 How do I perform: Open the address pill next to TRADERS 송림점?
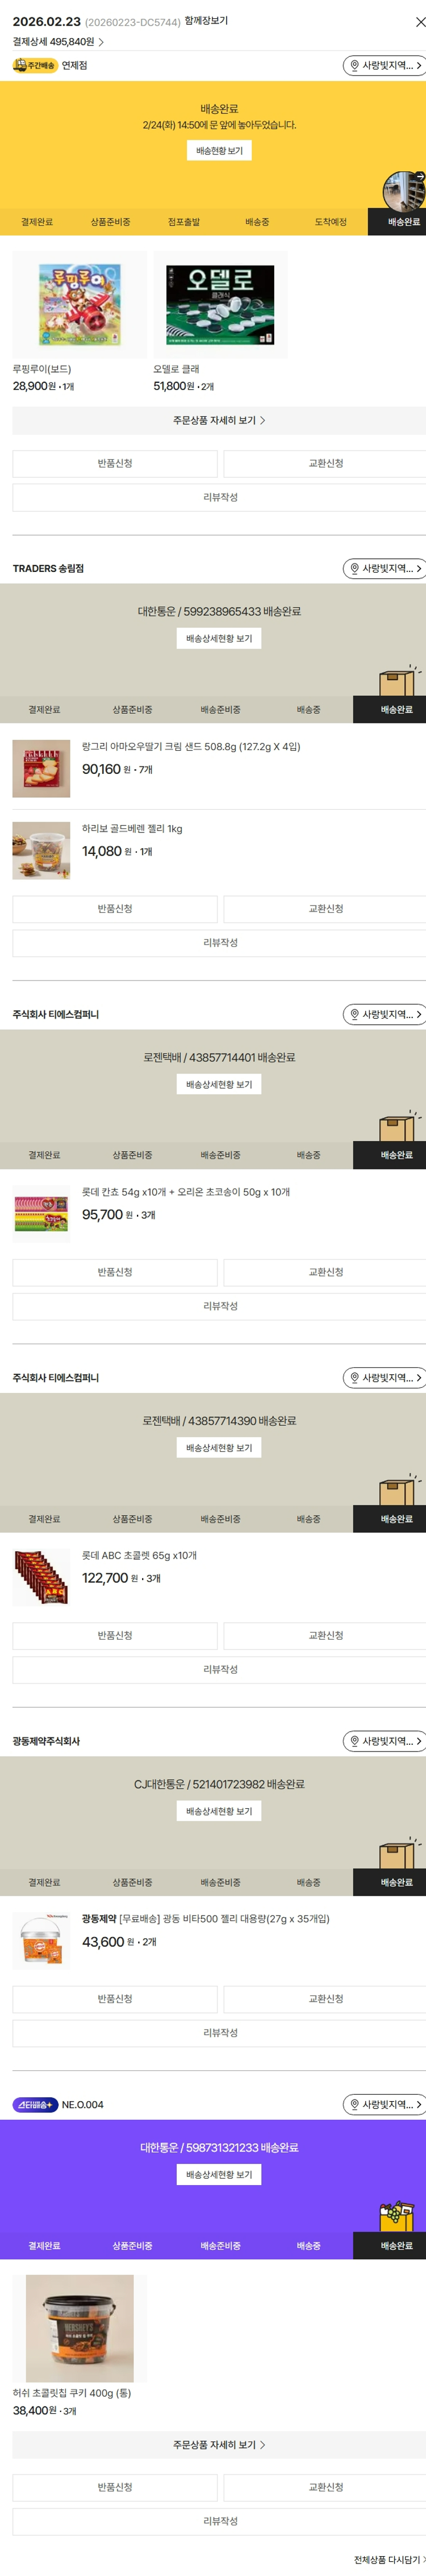coord(384,569)
